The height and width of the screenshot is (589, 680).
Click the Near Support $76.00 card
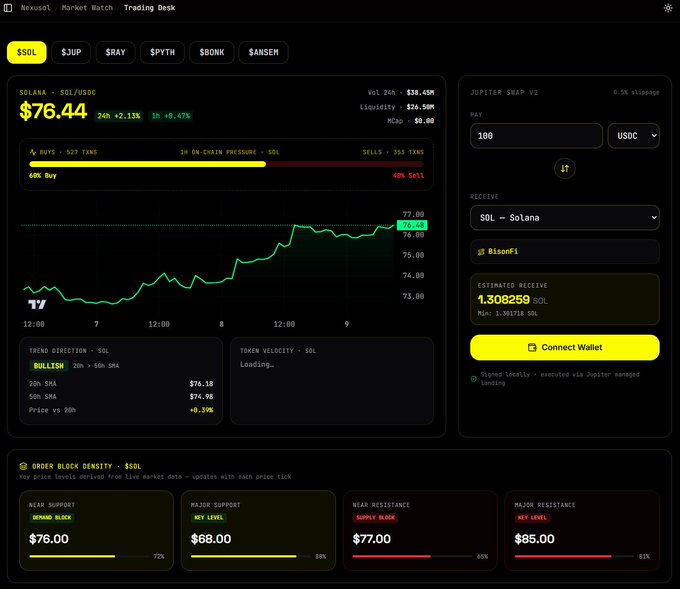coord(96,530)
